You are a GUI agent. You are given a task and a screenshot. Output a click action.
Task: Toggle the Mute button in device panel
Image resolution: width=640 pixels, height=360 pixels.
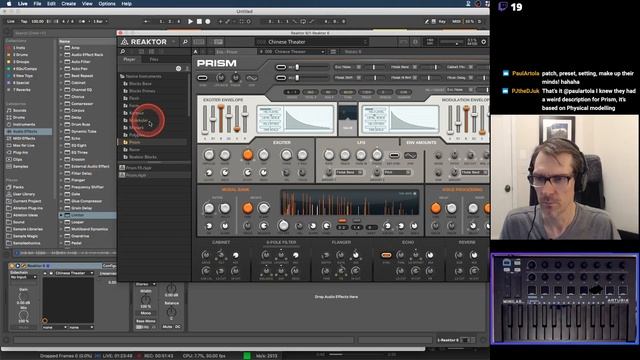click(x=167, y=327)
